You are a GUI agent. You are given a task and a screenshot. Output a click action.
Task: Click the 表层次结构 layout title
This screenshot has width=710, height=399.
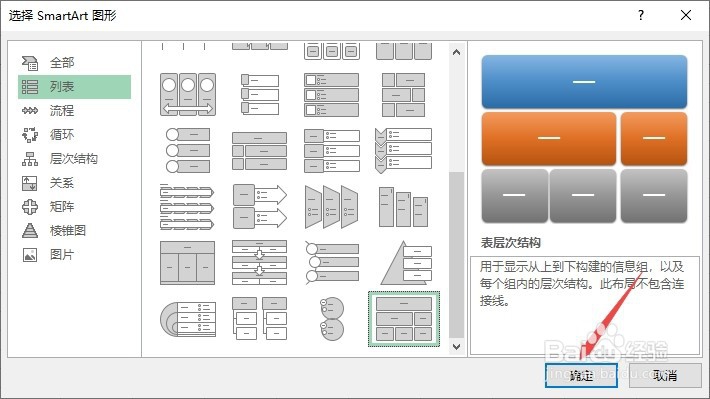(510, 243)
